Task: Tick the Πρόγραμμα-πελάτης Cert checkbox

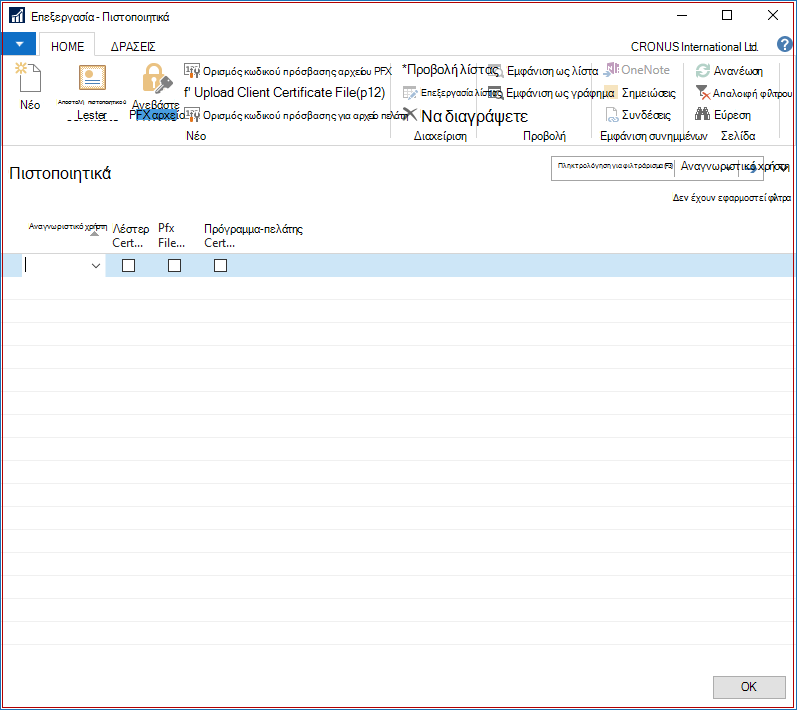Action: pyautogui.click(x=221, y=265)
